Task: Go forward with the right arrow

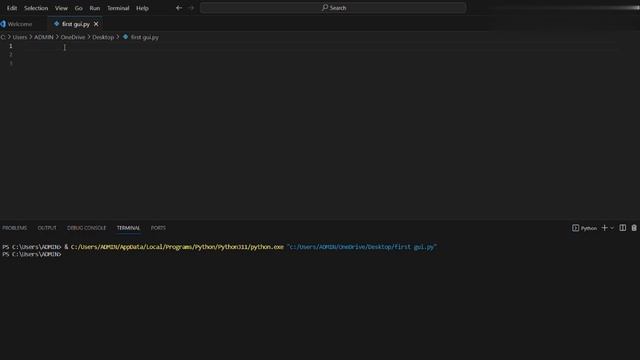Action: (x=191, y=8)
